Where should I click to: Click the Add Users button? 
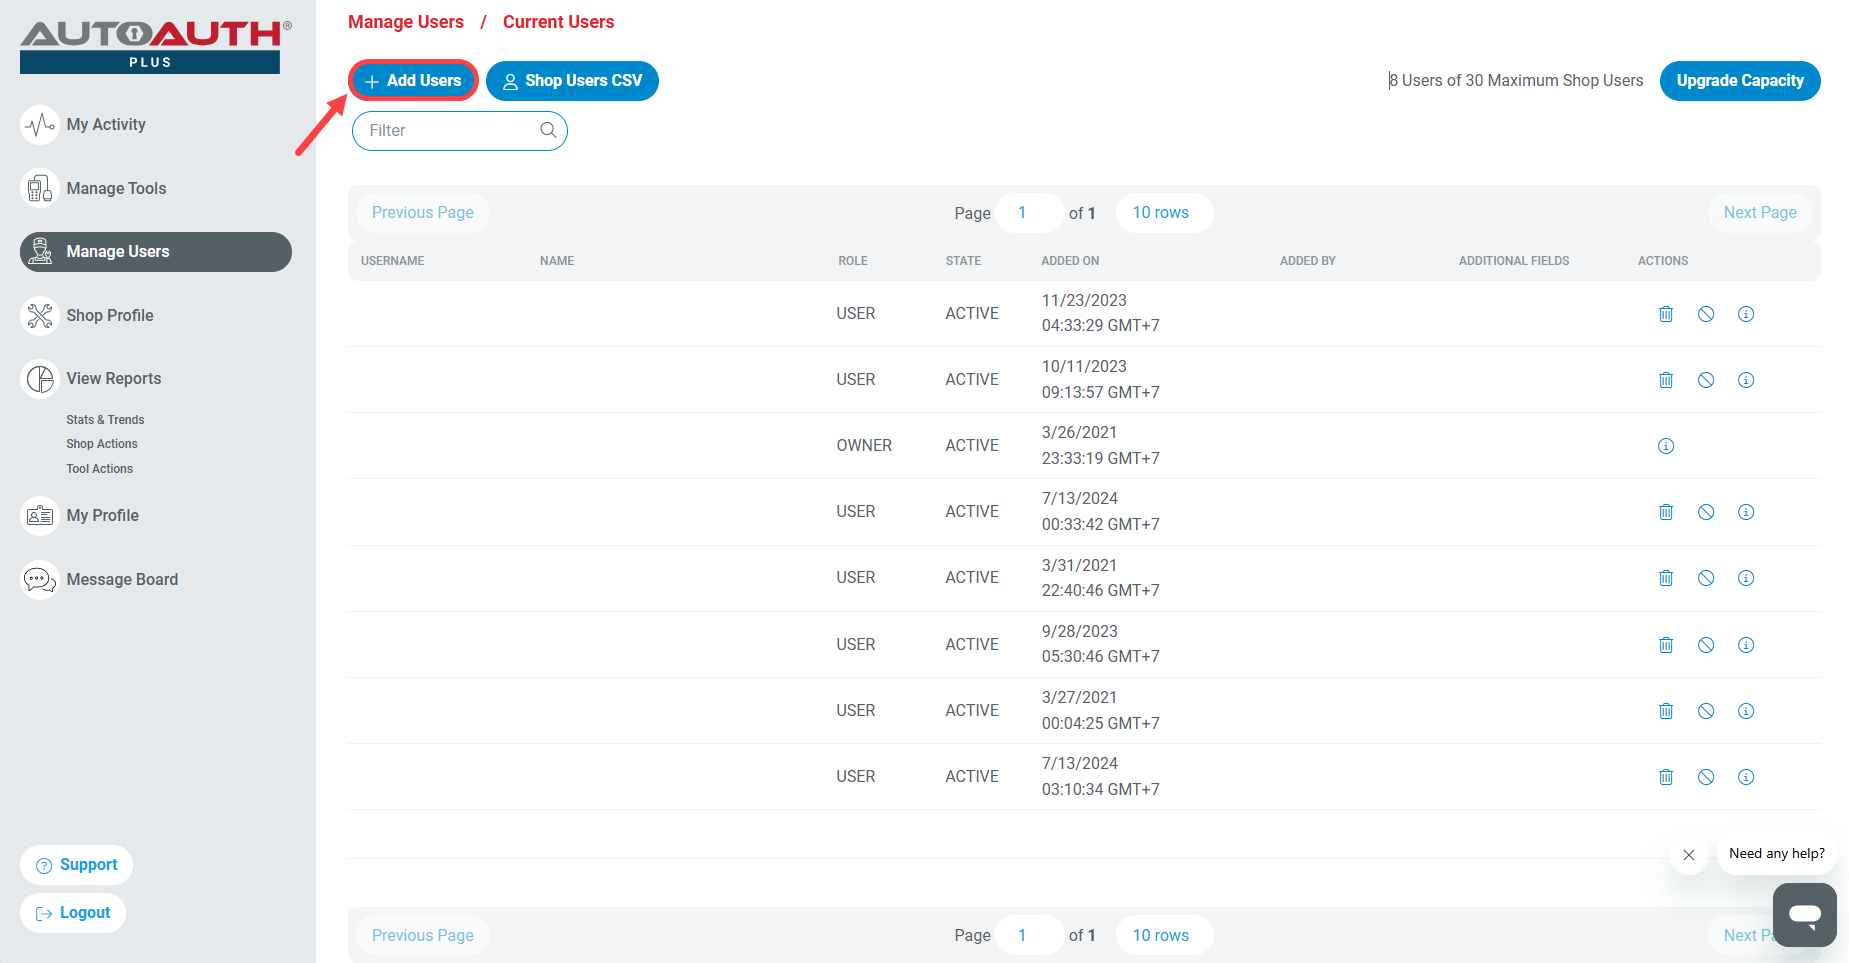click(413, 81)
